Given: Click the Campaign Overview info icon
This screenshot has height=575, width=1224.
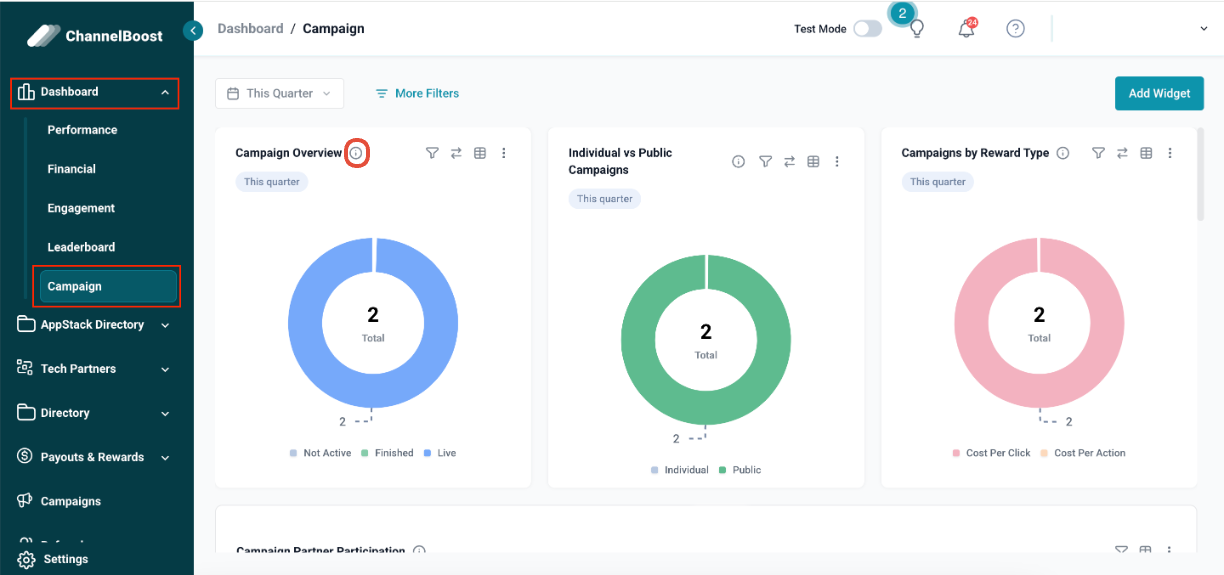Looking at the screenshot, I should (x=356, y=153).
